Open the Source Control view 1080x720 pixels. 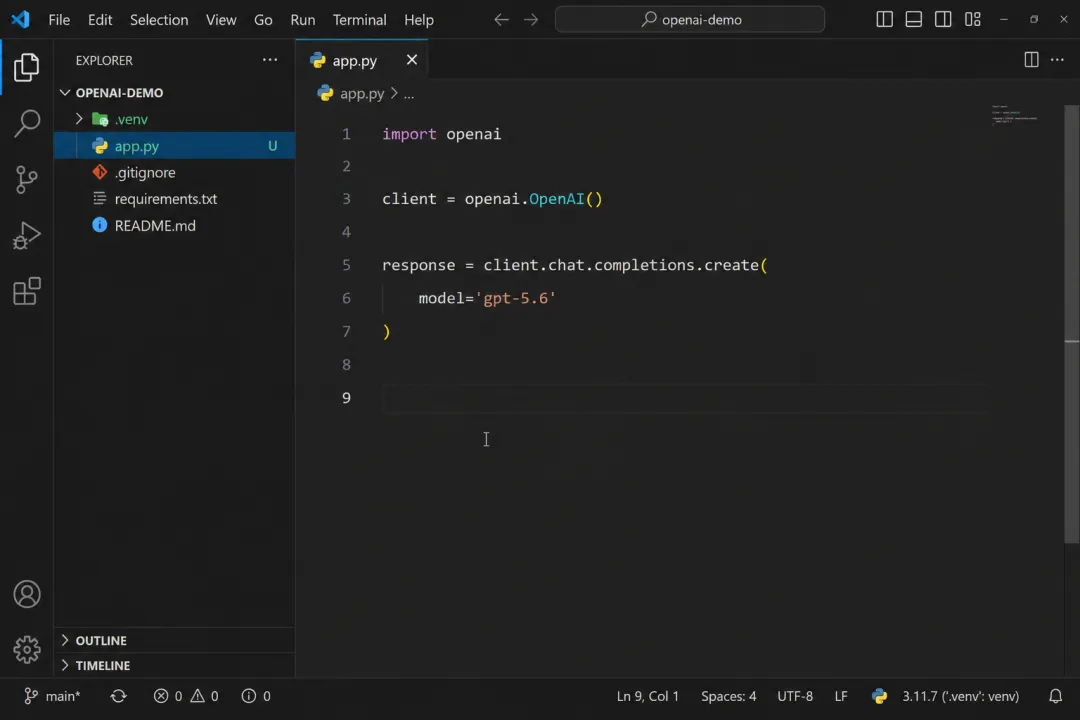click(x=26, y=179)
